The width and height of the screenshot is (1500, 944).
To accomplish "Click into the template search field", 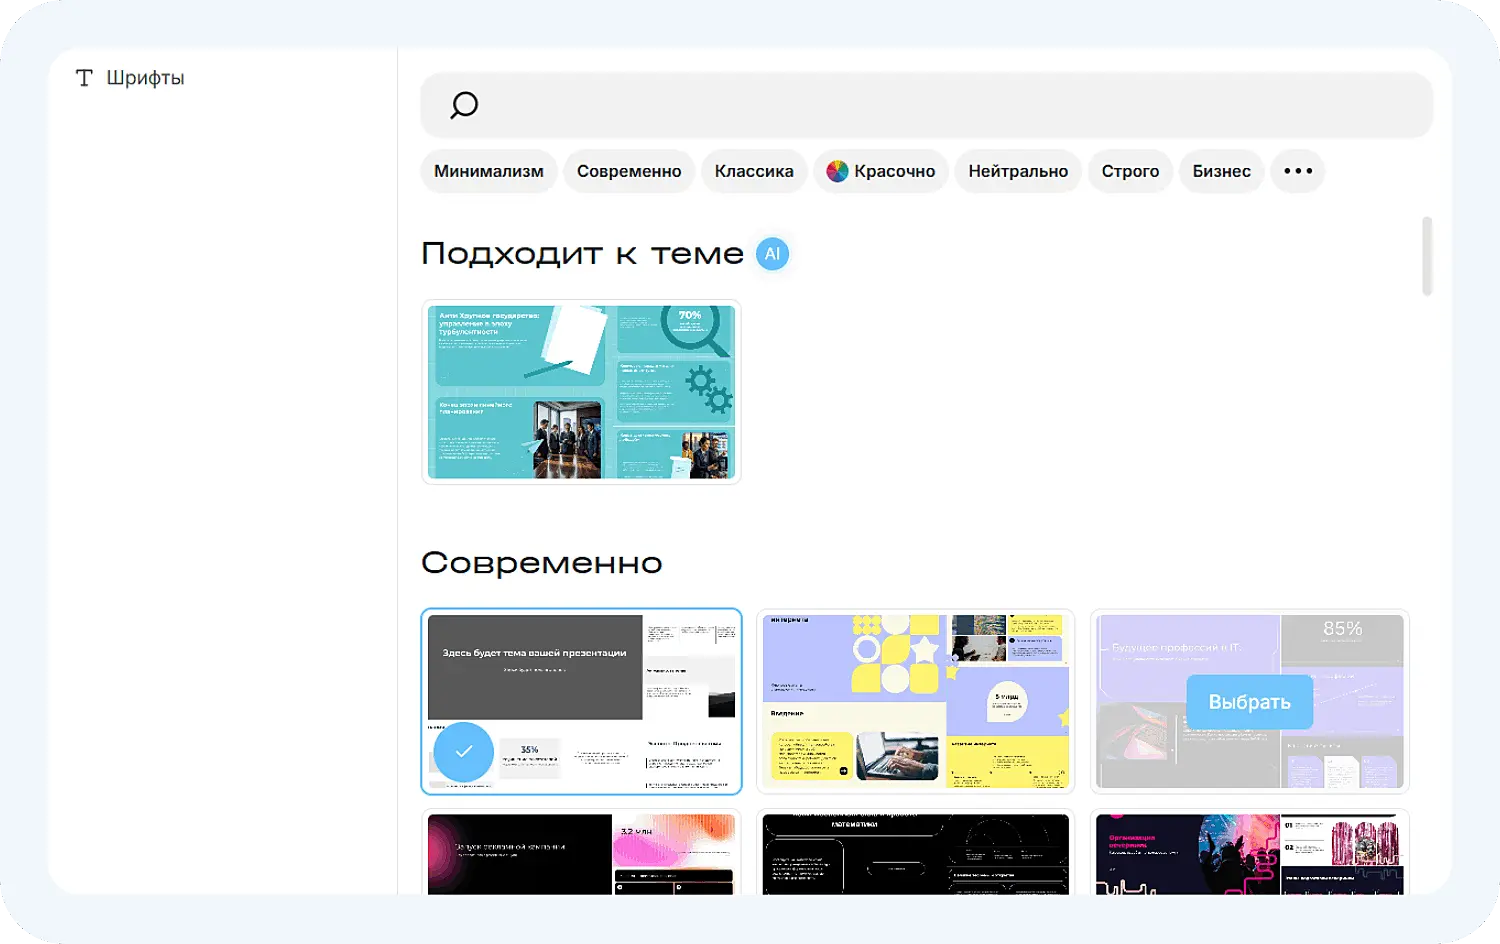I will click(x=927, y=105).
